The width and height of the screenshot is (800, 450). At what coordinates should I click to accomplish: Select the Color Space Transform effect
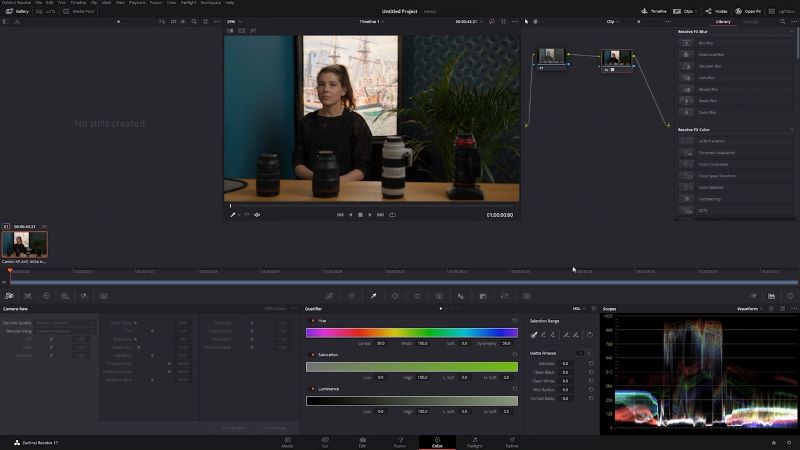tap(735, 176)
